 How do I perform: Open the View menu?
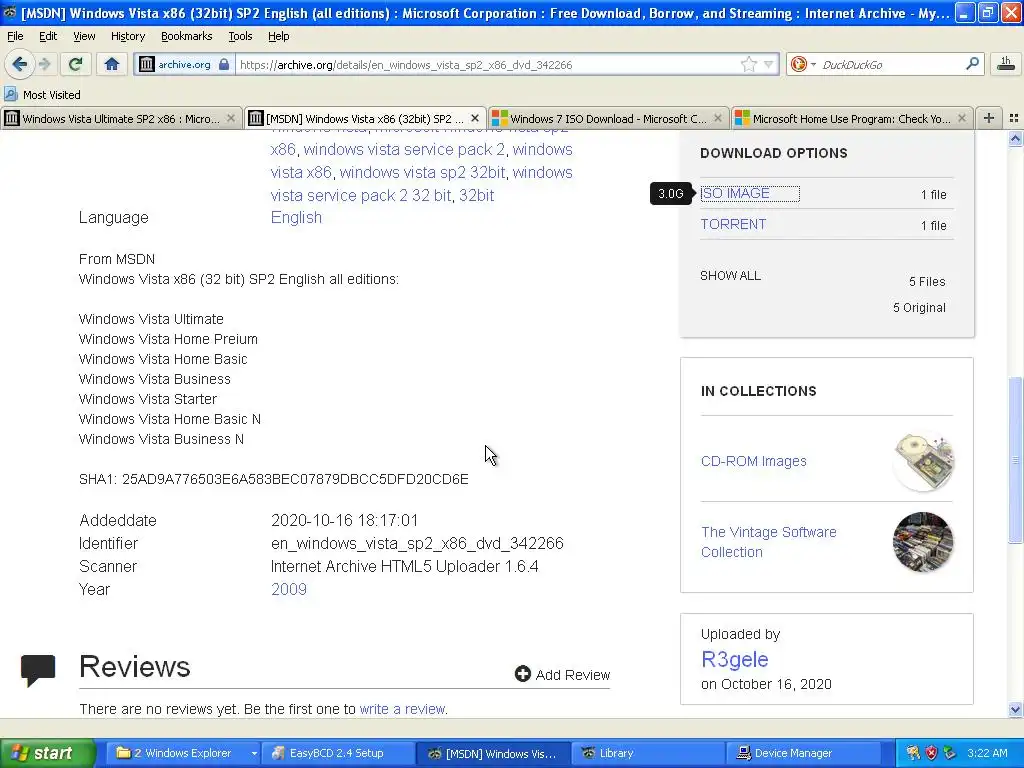(84, 36)
